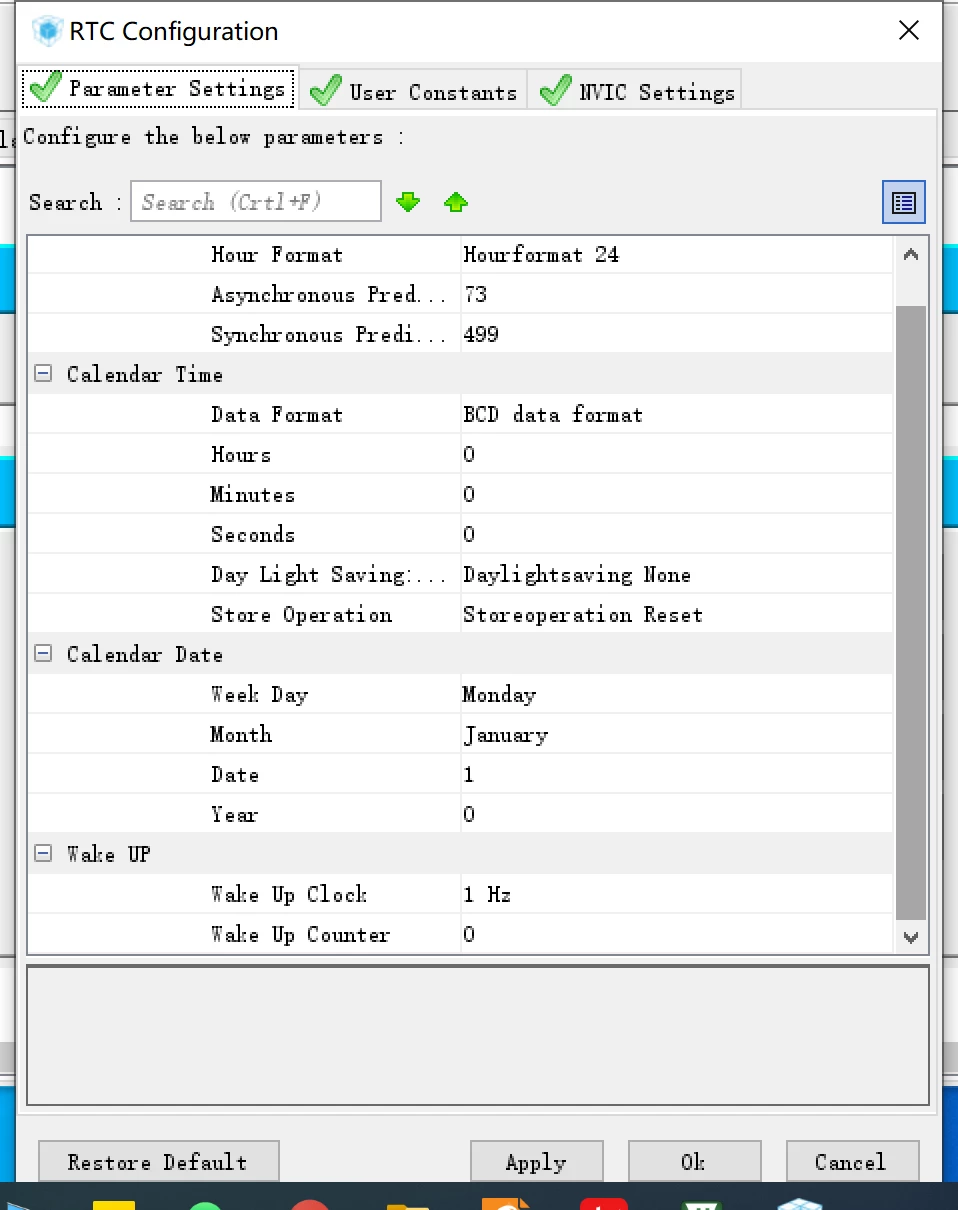The width and height of the screenshot is (958, 1210).
Task: Select the Hour Format parameter label
Action: click(x=277, y=254)
